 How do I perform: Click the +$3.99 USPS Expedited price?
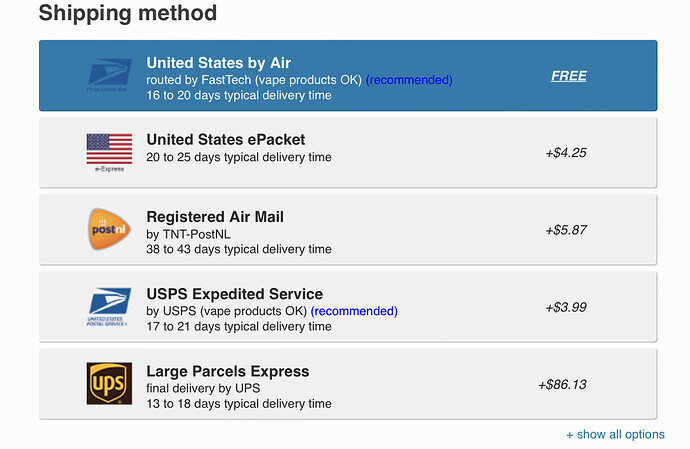[x=566, y=307]
